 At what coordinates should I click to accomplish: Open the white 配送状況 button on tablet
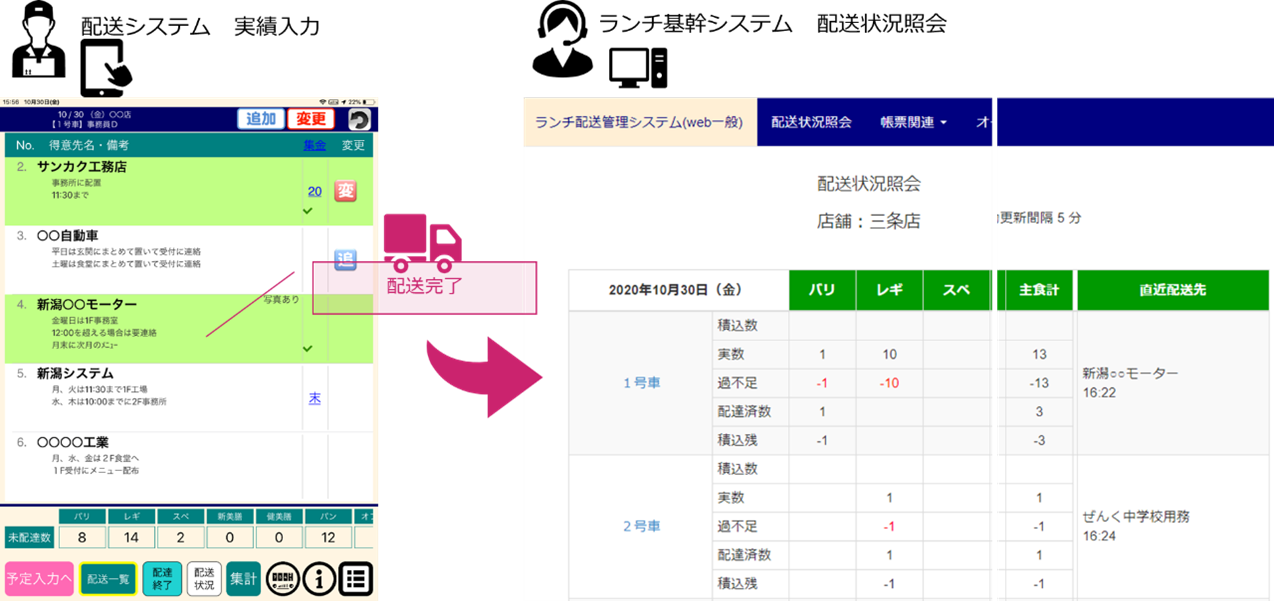204,579
